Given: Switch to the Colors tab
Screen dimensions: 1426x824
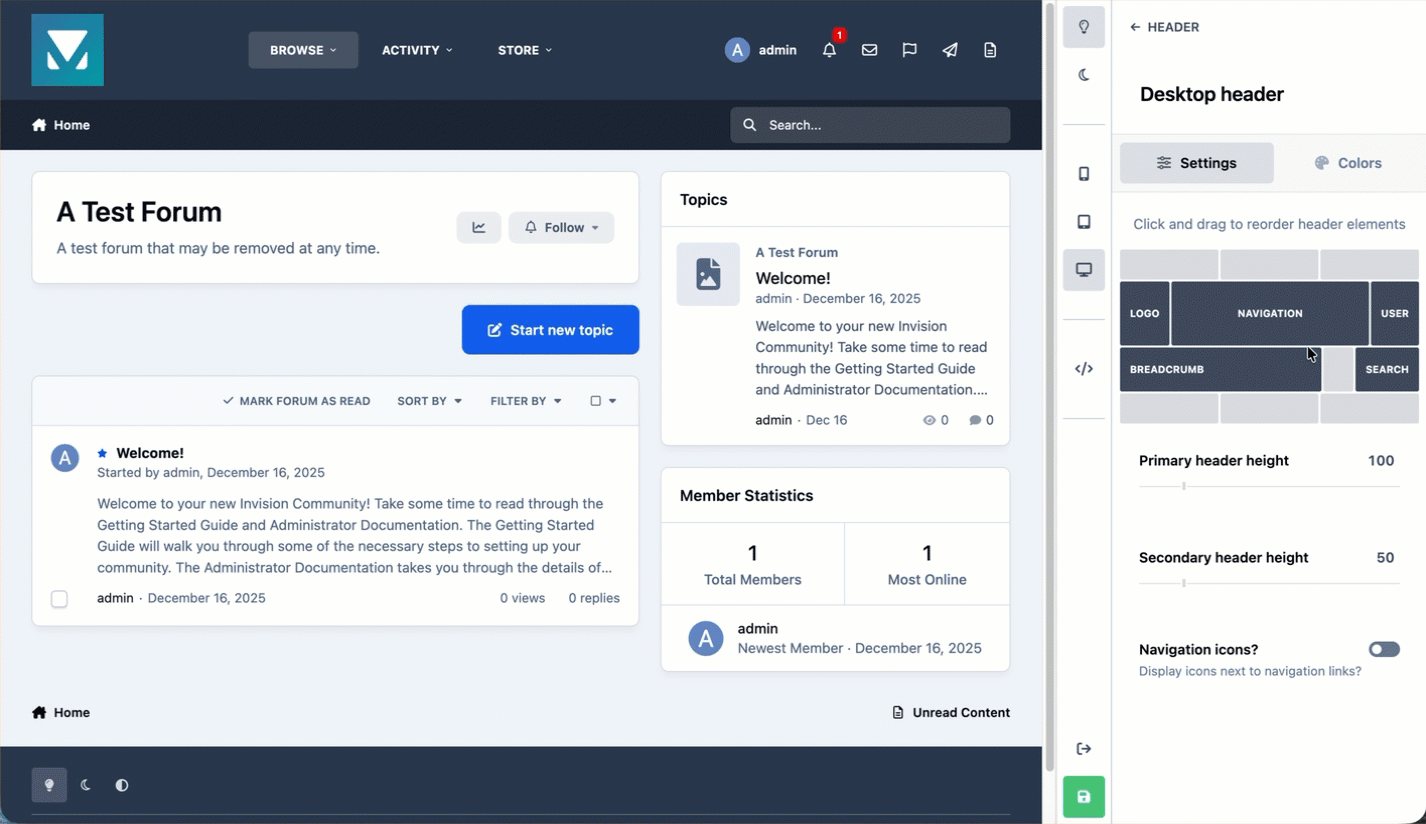Looking at the screenshot, I should (1348, 163).
